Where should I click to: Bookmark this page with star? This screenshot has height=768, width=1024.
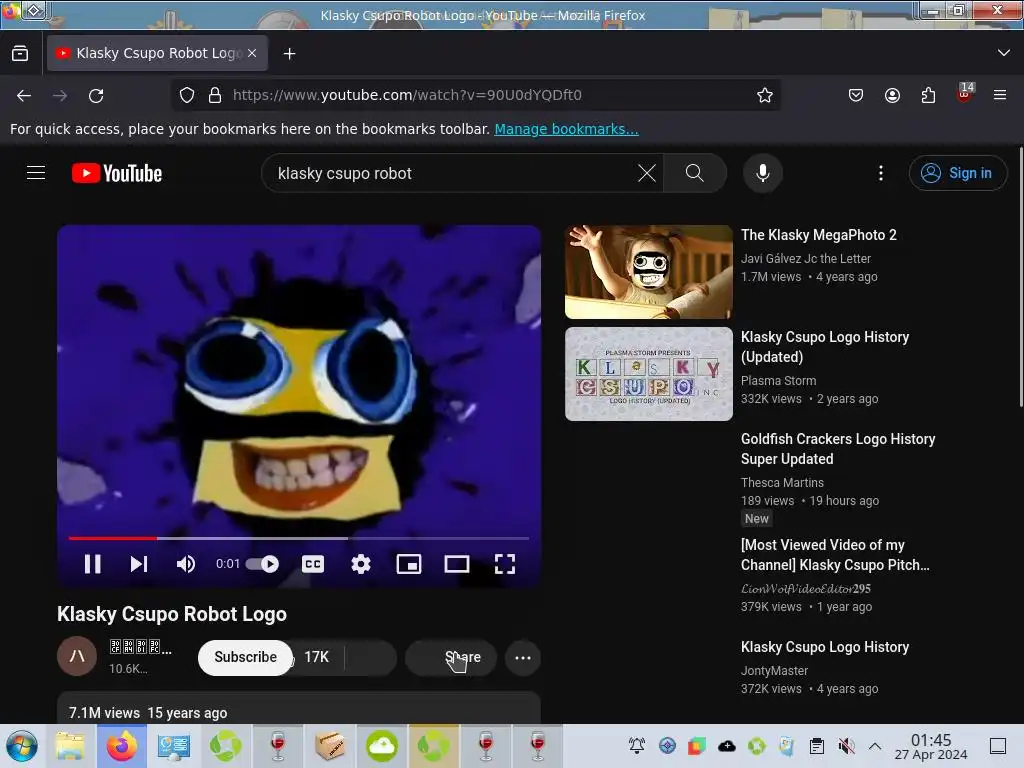point(765,95)
